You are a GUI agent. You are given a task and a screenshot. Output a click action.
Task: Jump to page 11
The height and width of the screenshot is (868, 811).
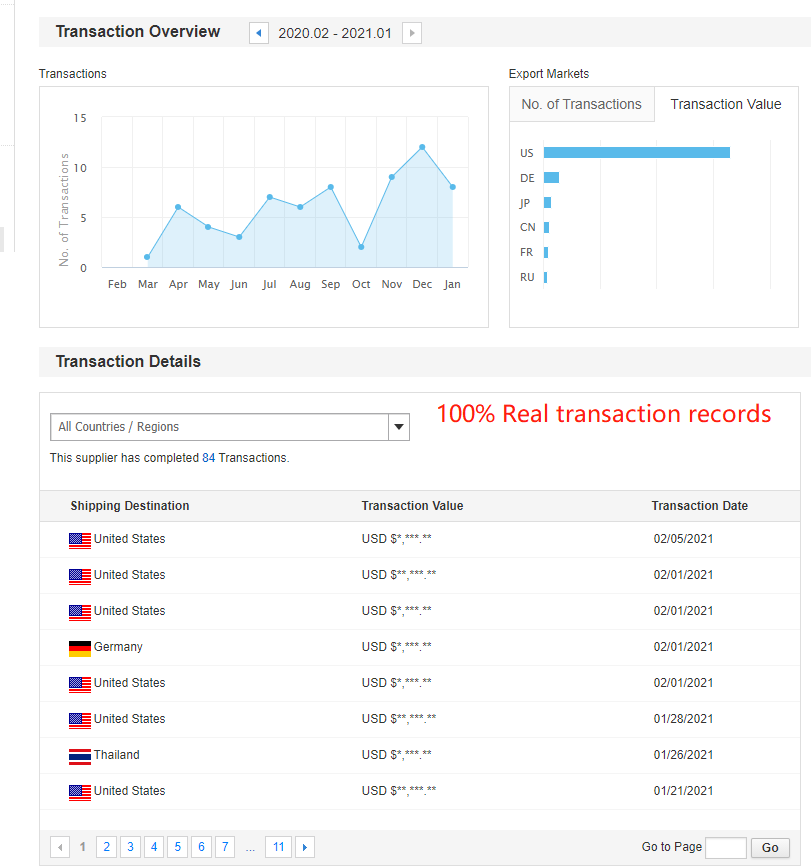click(x=278, y=847)
